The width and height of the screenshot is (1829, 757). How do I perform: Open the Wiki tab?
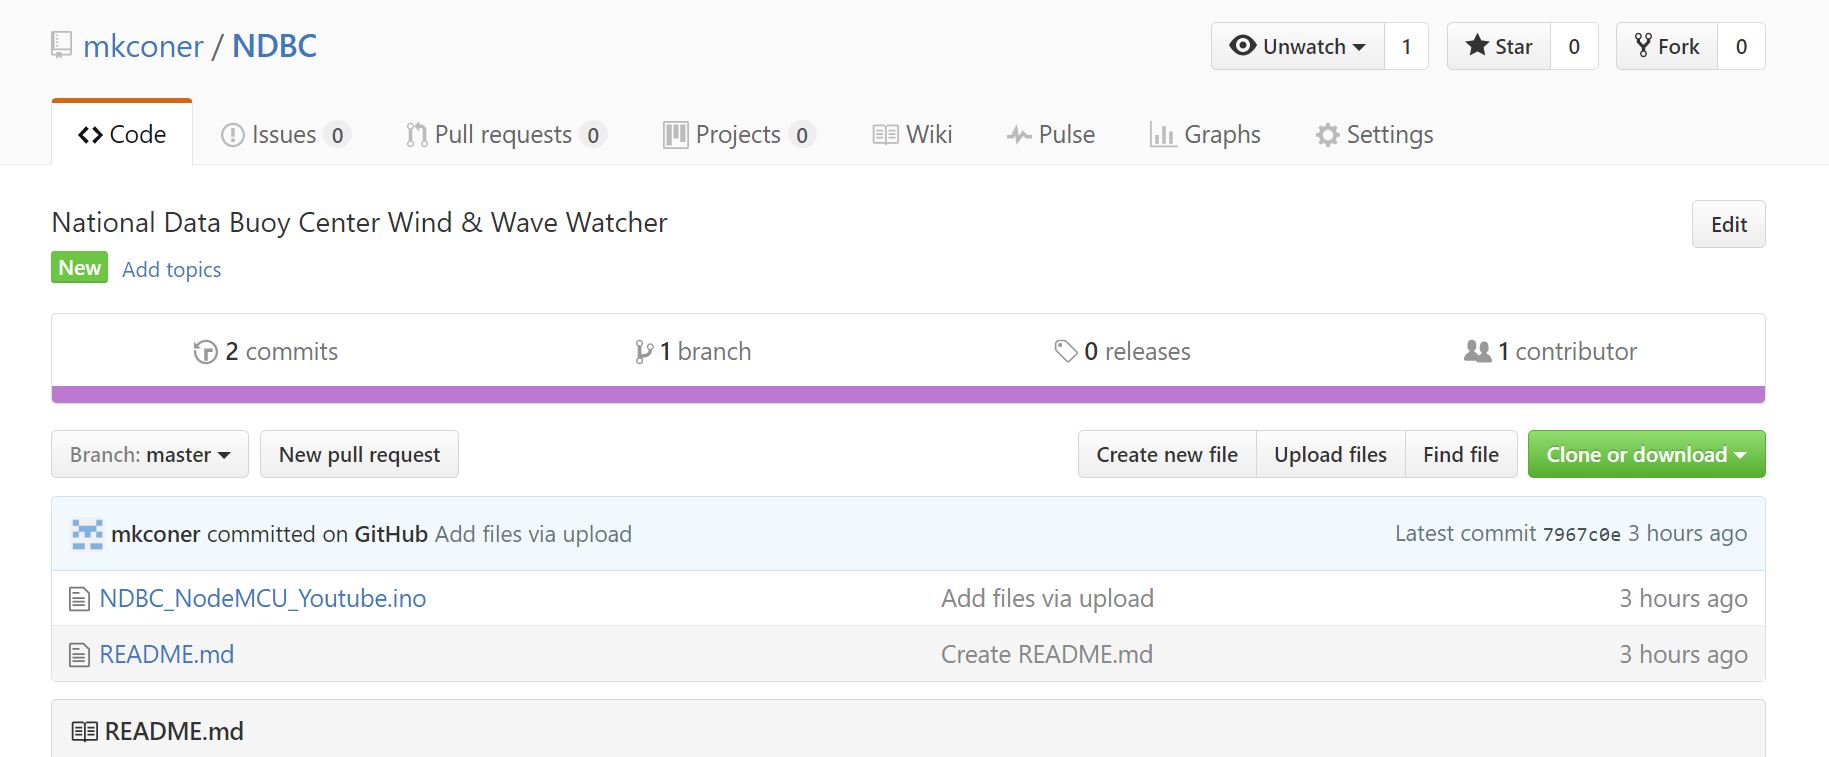tap(913, 134)
